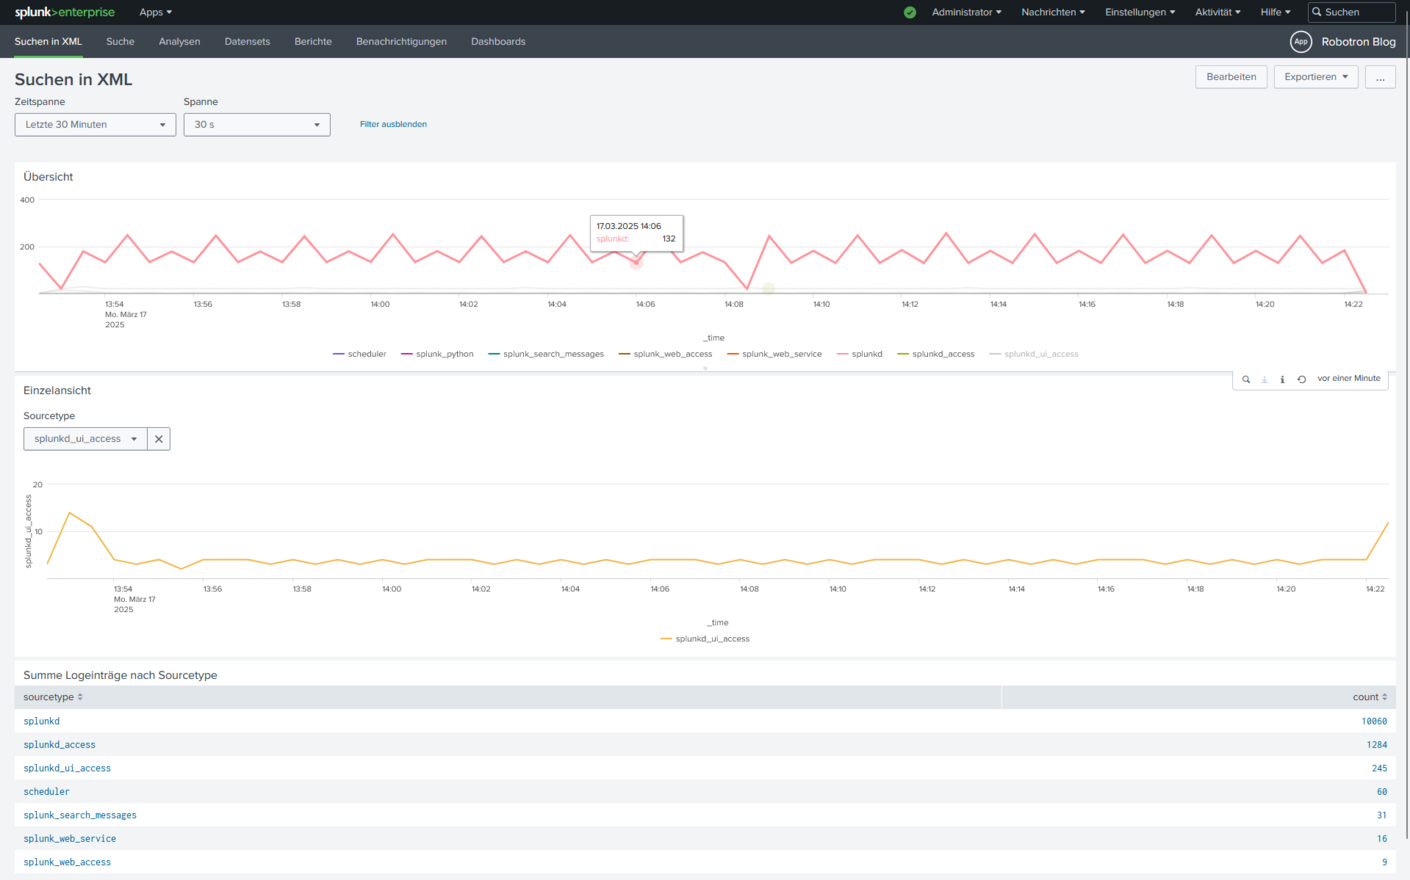The image size is (1410, 880).
Task: Click the vor einer Minute timestamp text
Action: pyautogui.click(x=1349, y=378)
